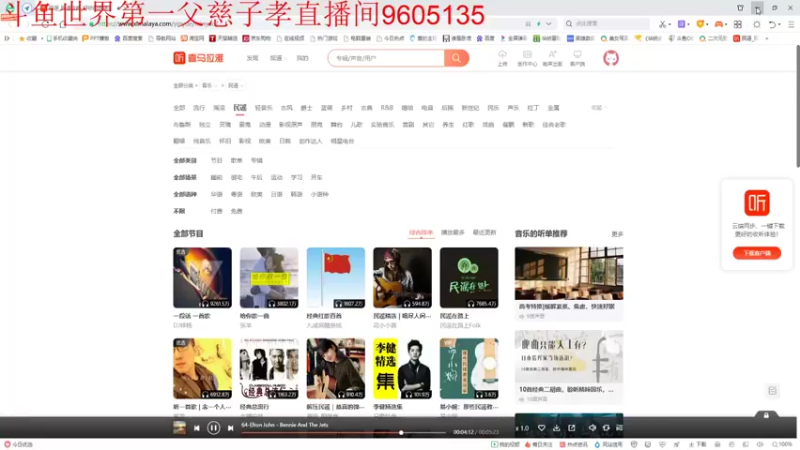Filter by the 免费 free option

coord(236,211)
